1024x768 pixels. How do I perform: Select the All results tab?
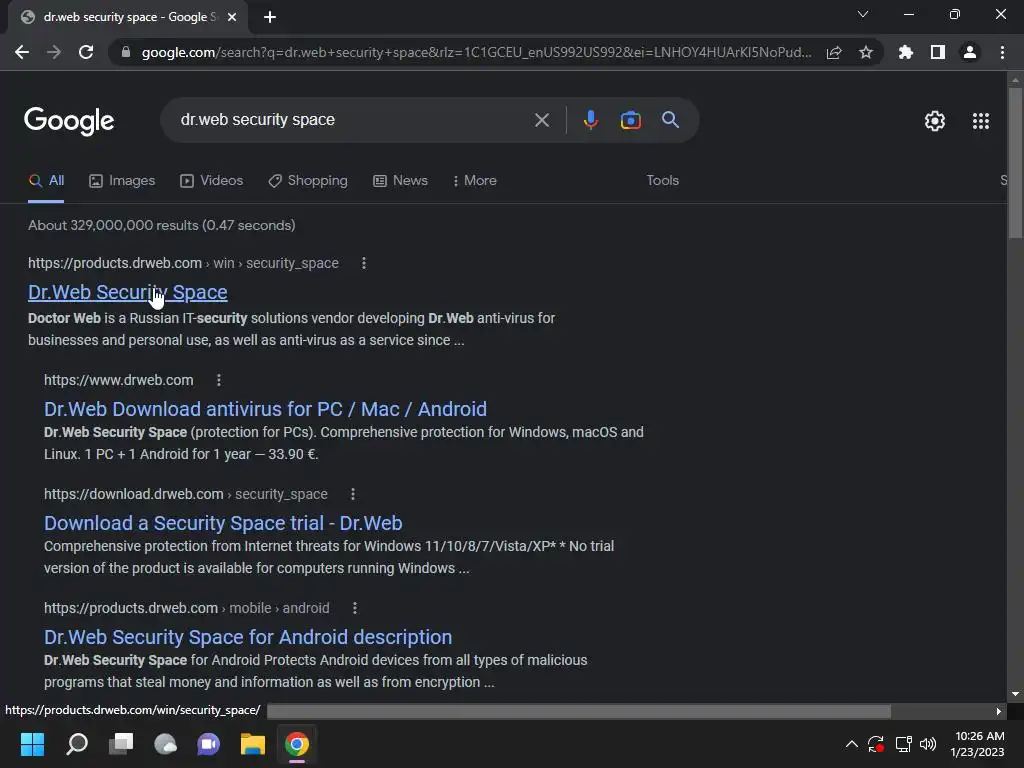coord(46,181)
